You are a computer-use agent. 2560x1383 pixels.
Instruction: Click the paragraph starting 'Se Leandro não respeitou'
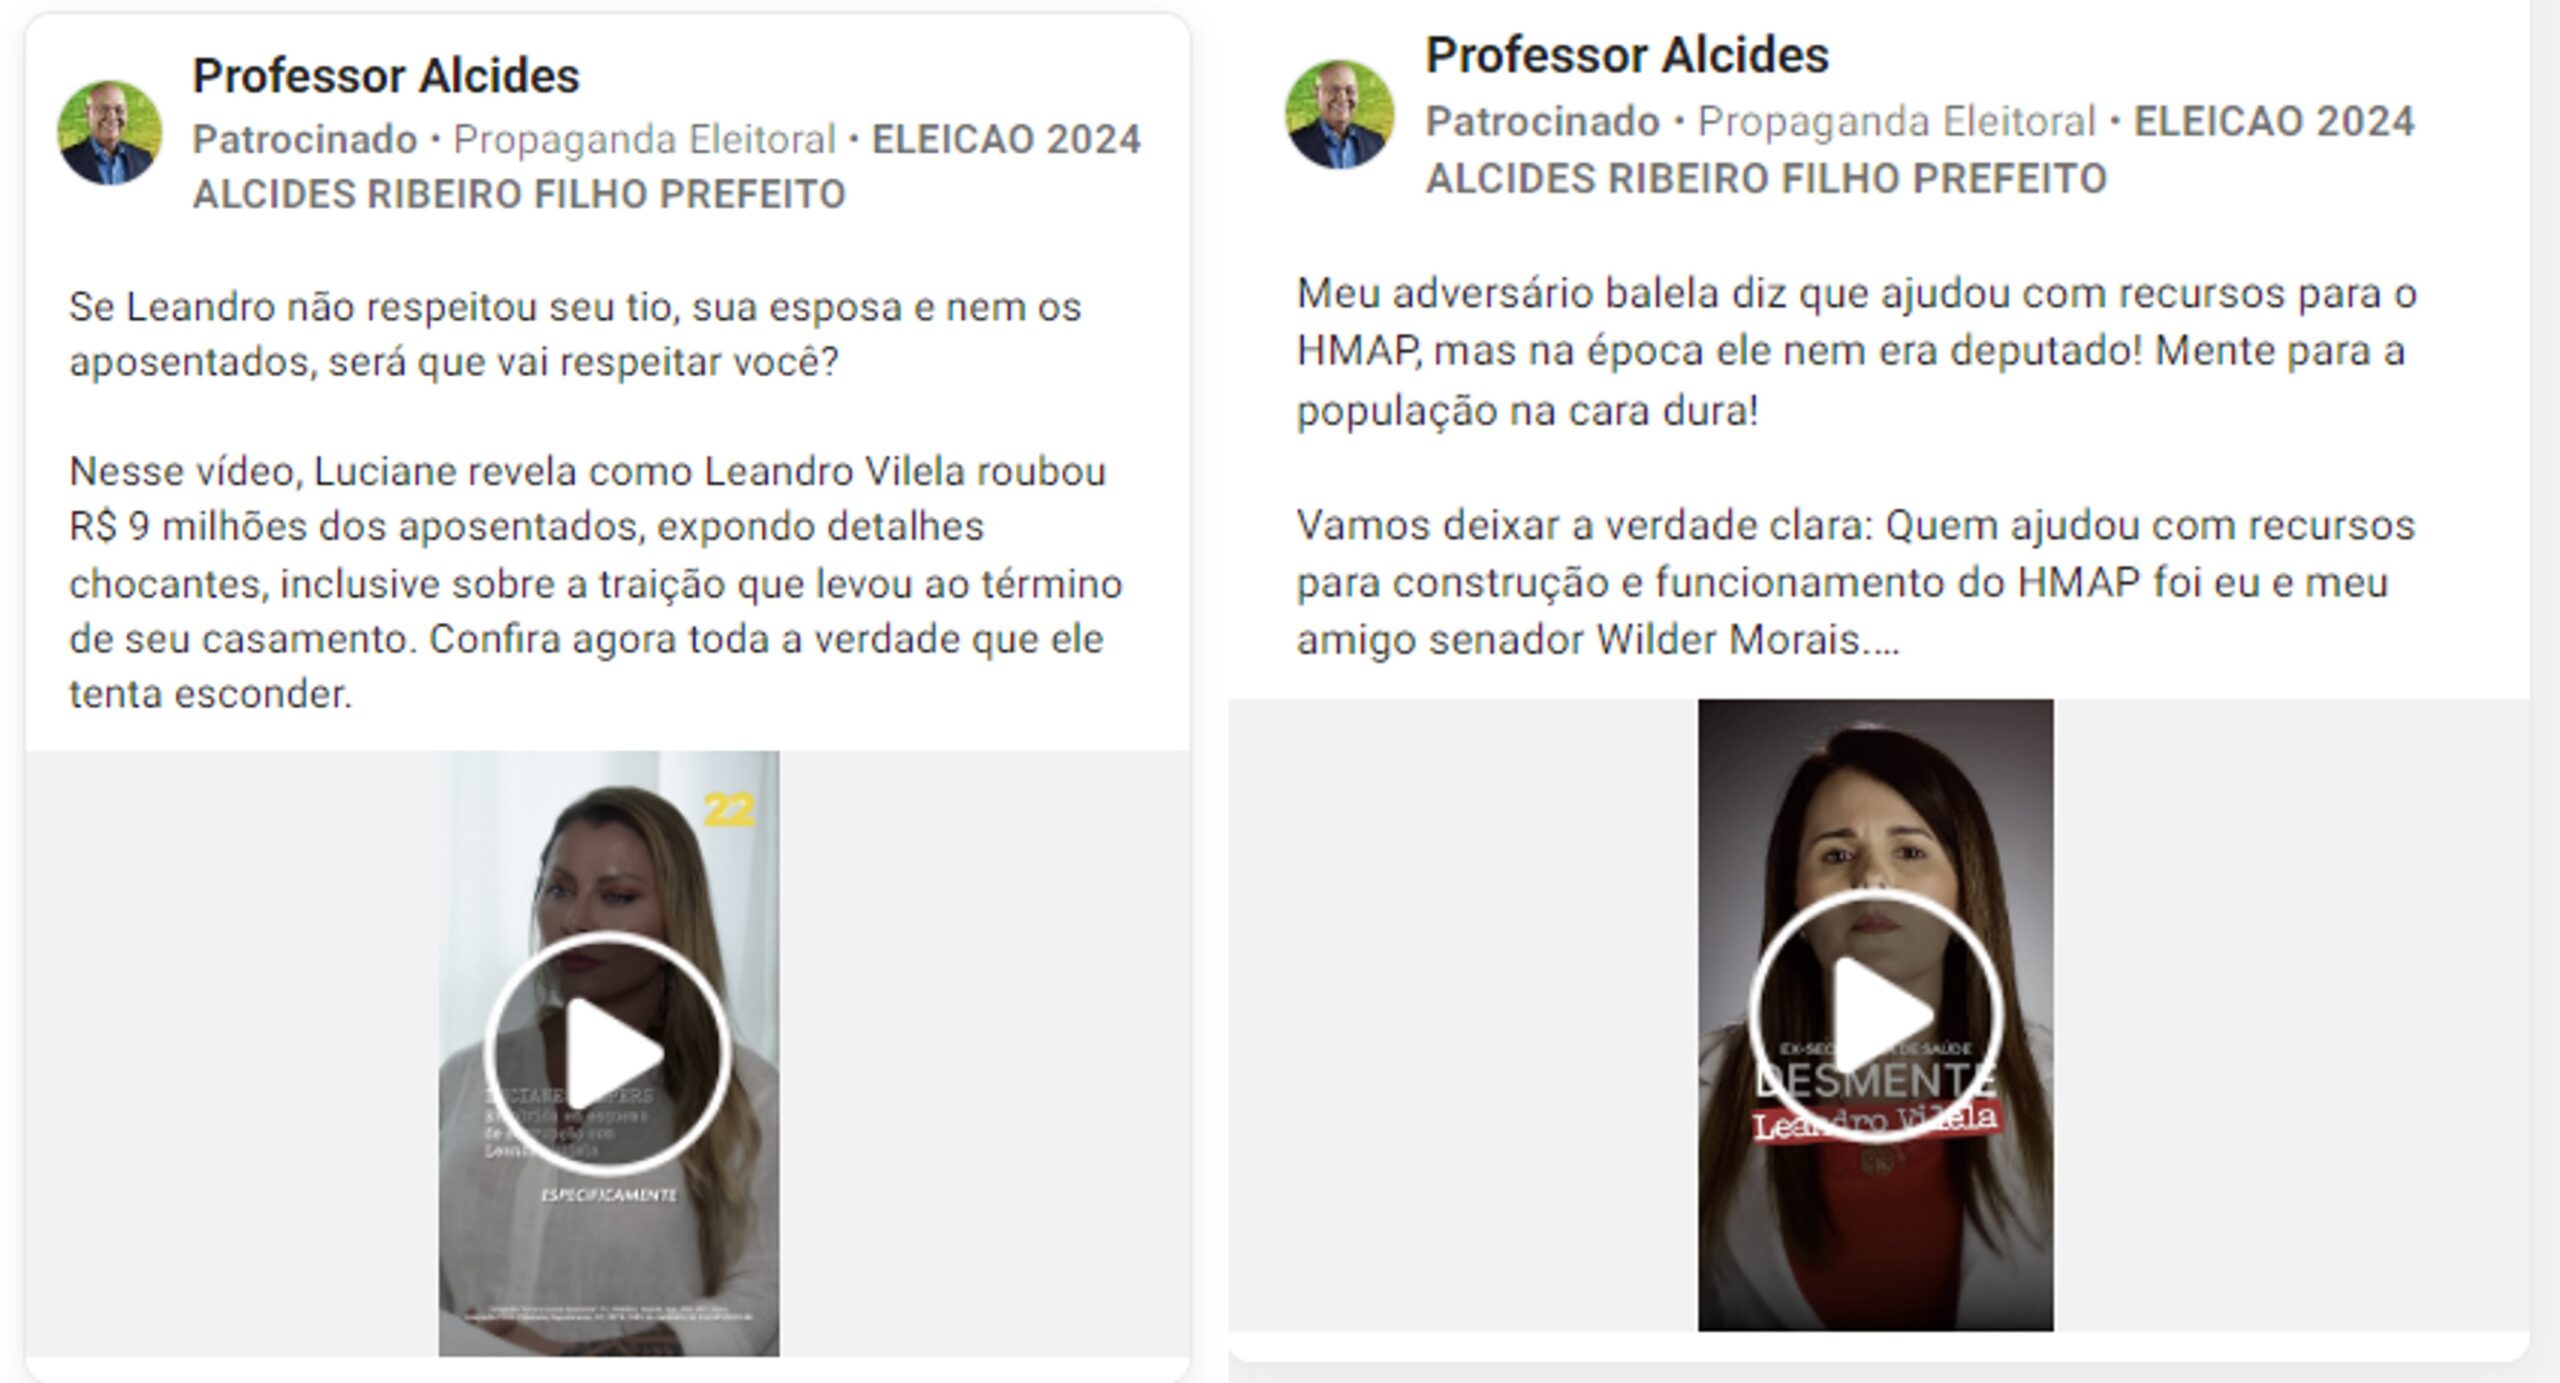(575, 334)
